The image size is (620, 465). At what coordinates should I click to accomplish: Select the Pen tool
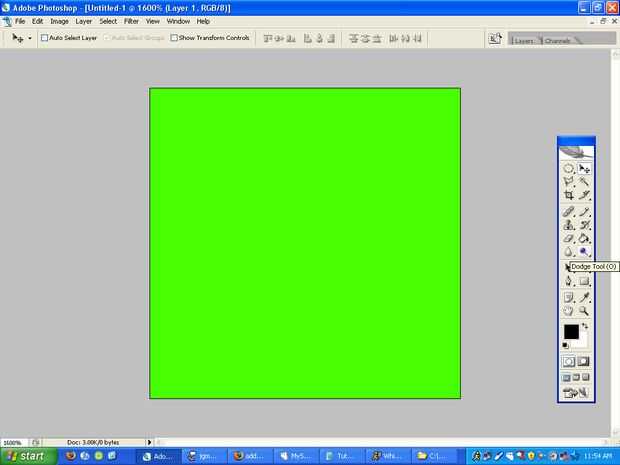coord(569,281)
